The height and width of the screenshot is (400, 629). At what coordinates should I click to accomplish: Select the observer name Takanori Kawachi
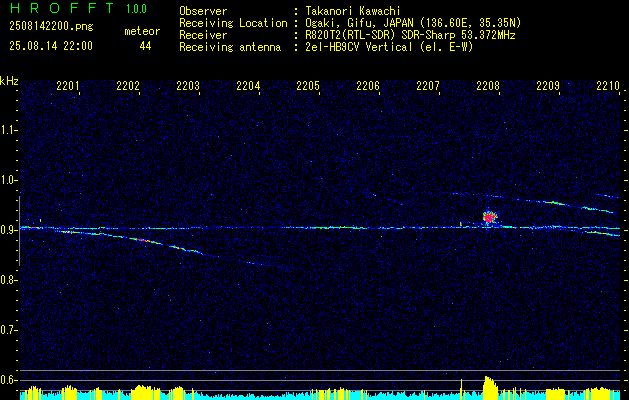[x=353, y=11]
